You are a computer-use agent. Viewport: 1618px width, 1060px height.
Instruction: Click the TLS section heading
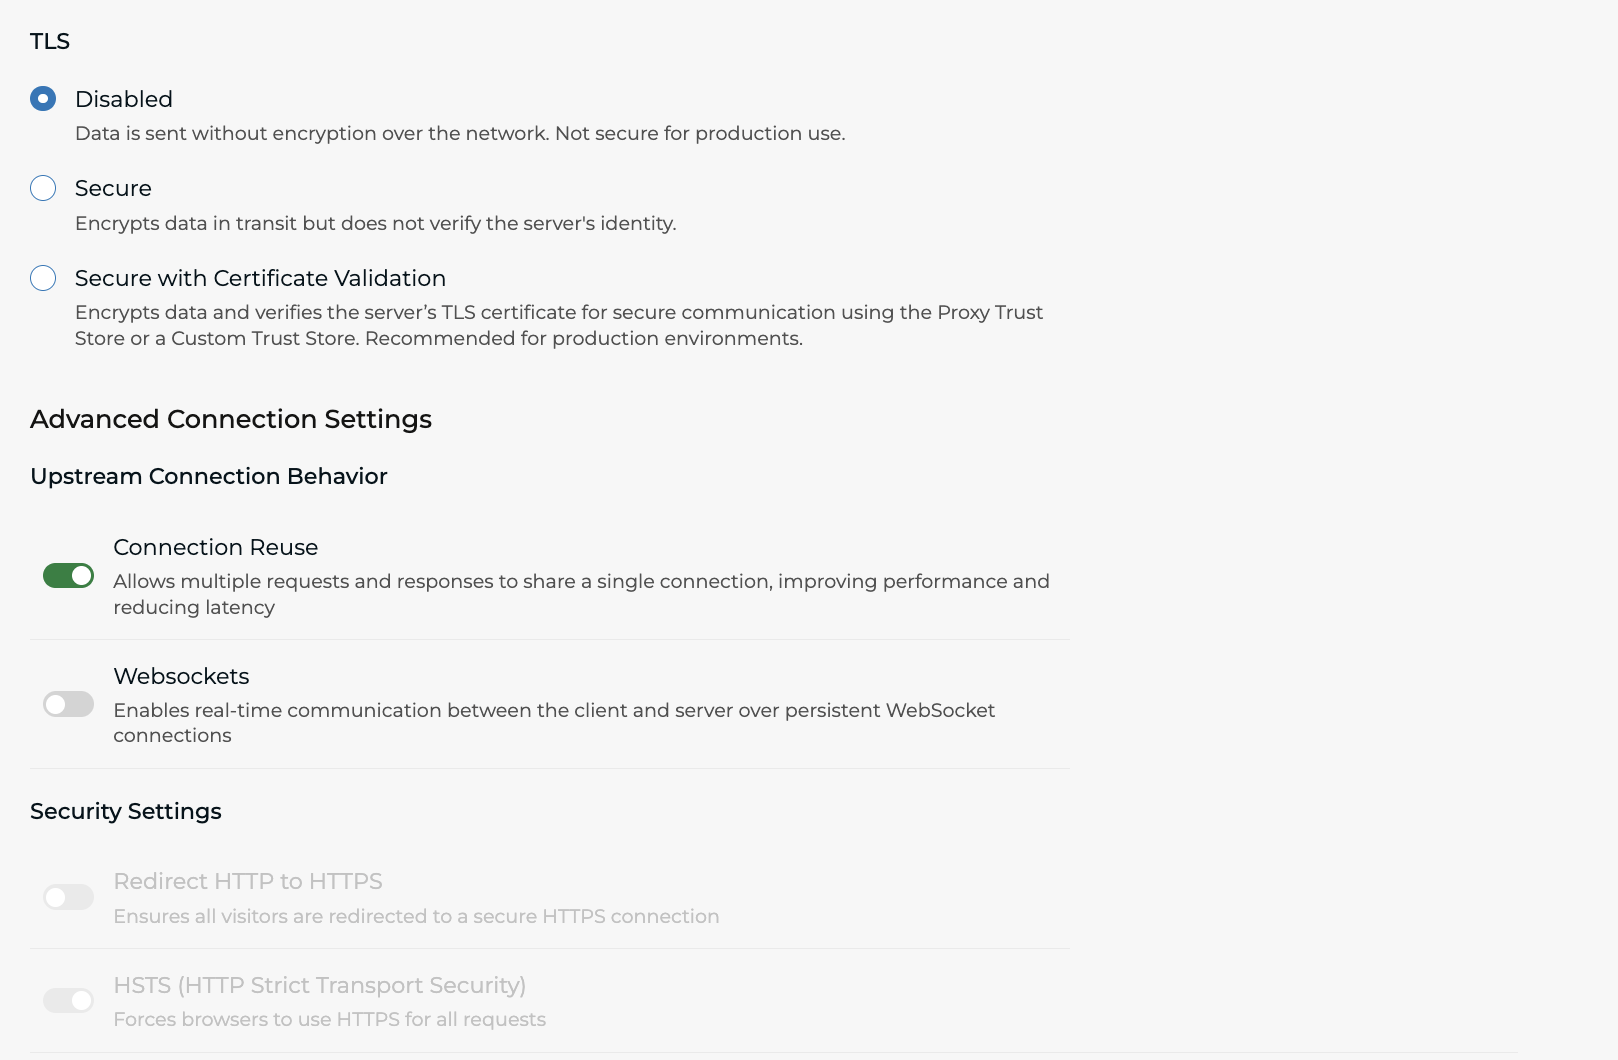point(50,41)
